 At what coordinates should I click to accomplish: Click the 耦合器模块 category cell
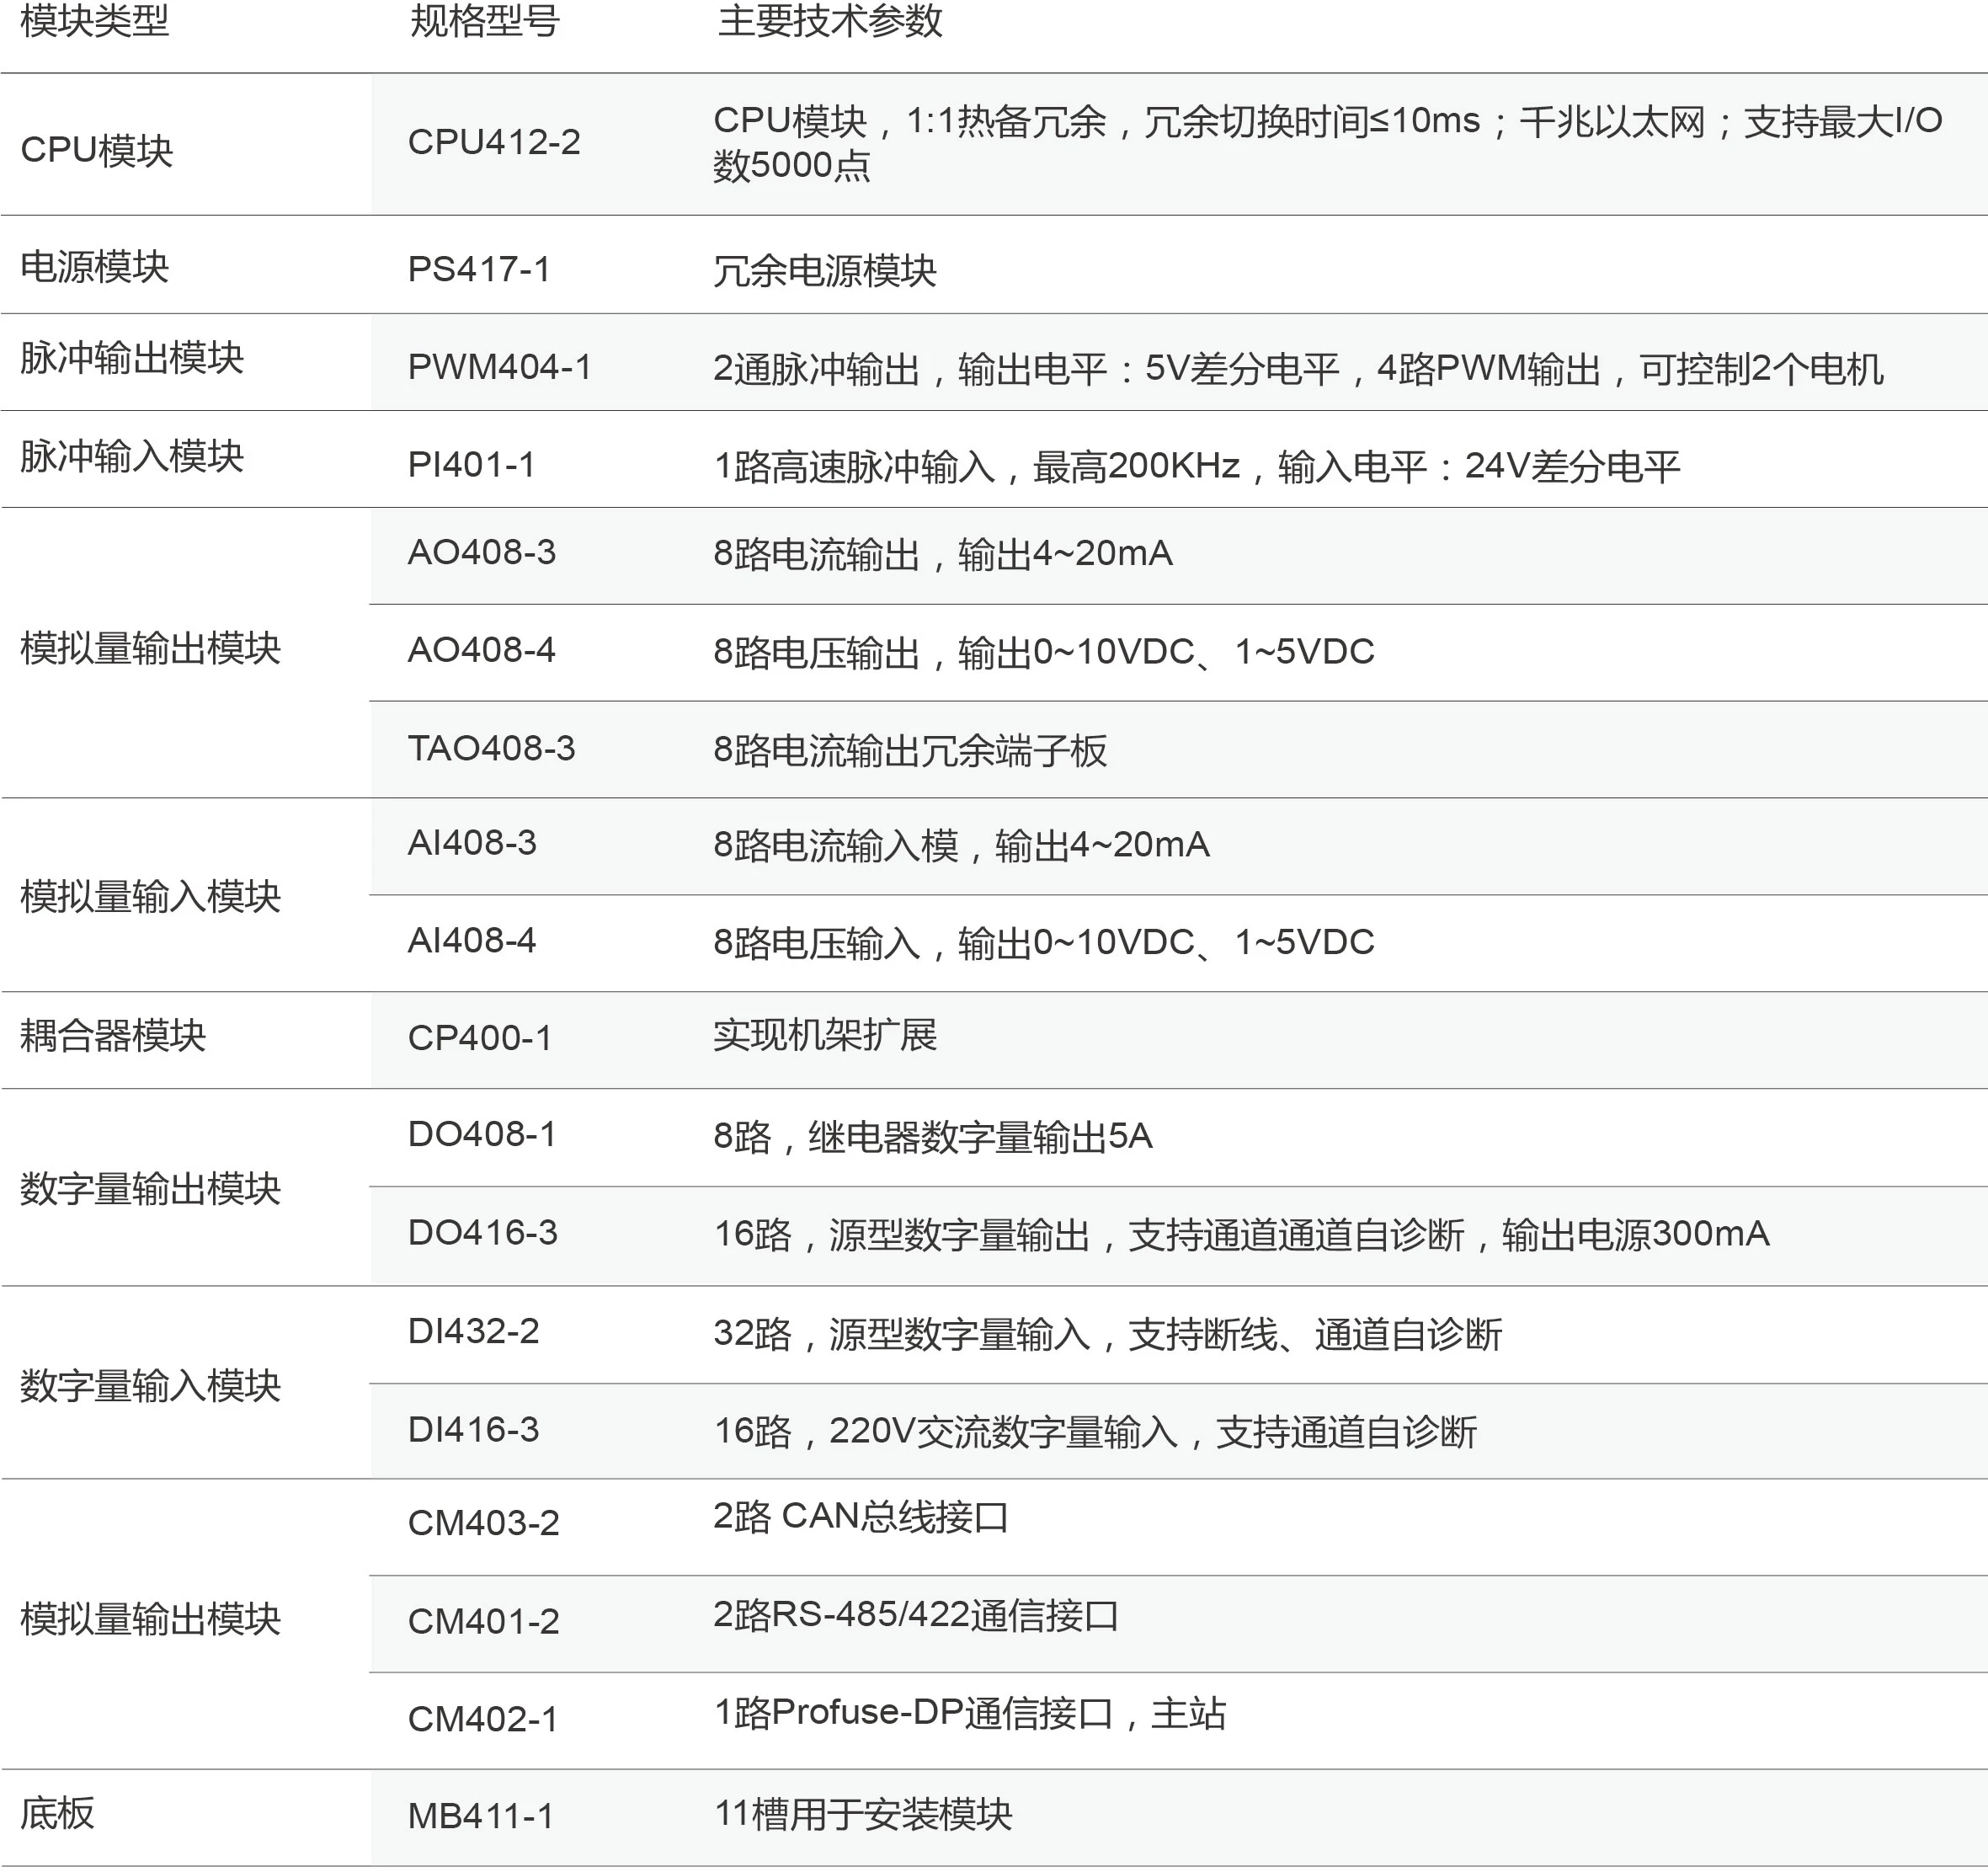(113, 1036)
